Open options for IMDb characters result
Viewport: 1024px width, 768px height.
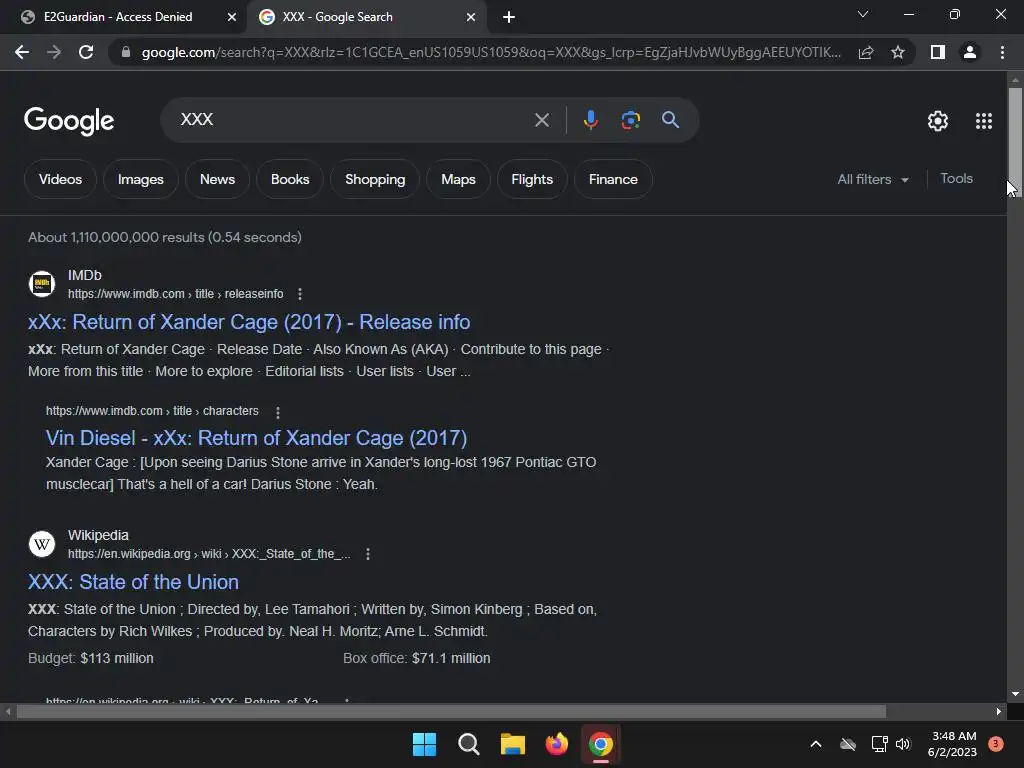pos(278,412)
